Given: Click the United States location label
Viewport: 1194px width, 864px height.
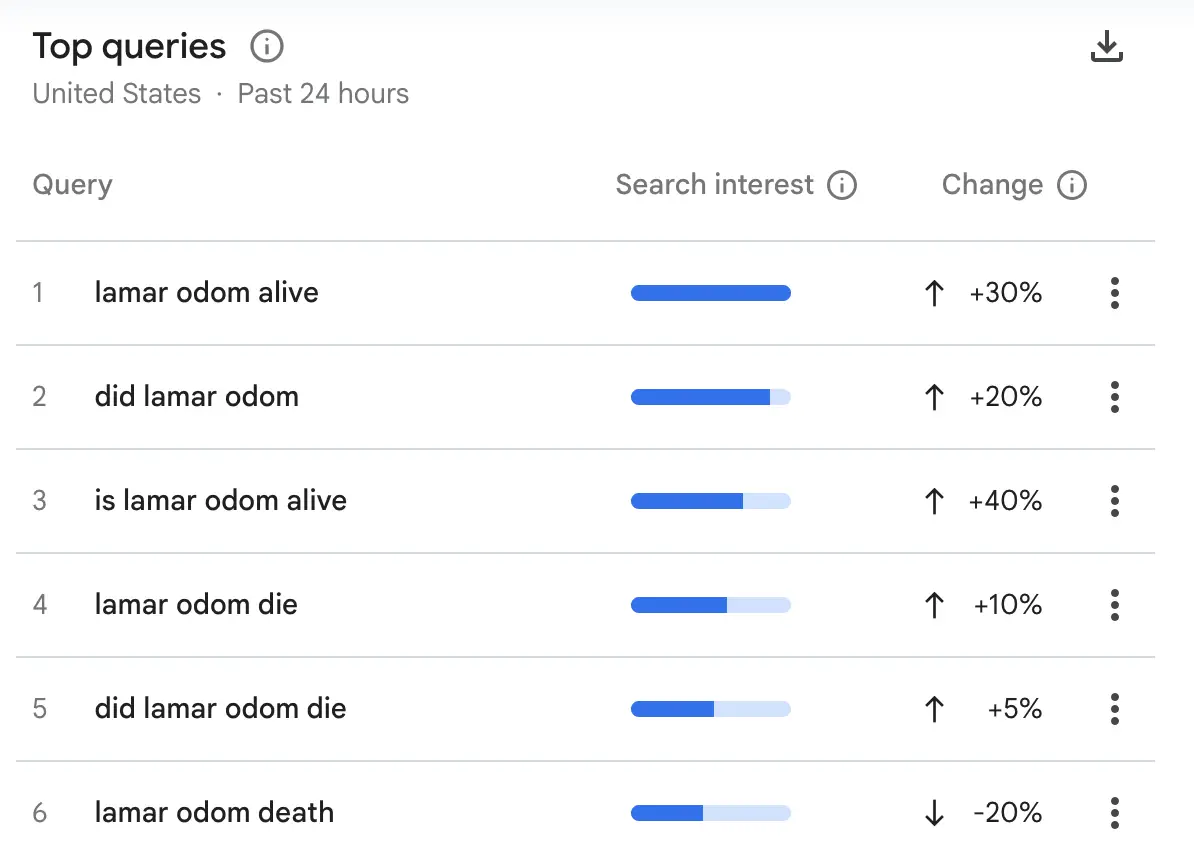Looking at the screenshot, I should (x=116, y=93).
